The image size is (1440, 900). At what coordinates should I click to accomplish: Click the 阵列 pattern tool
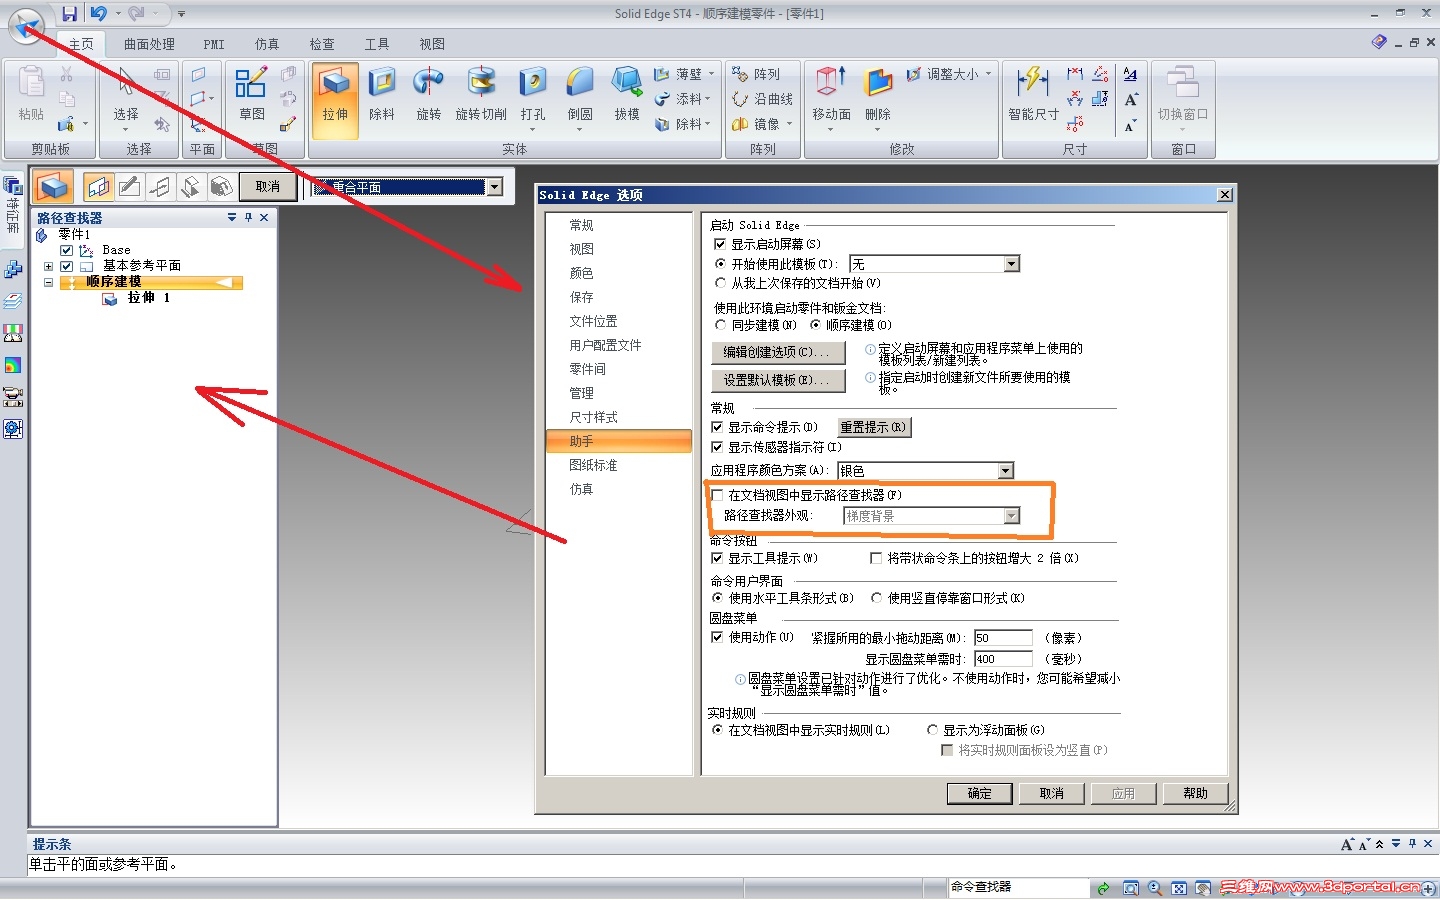pos(757,74)
